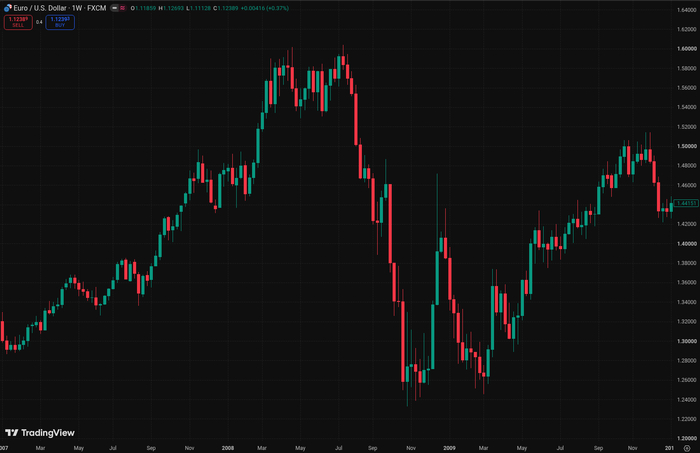Image resolution: width=700 pixels, height=453 pixels.
Task: Click the 1.40000 price axis label
Action: [687, 244]
